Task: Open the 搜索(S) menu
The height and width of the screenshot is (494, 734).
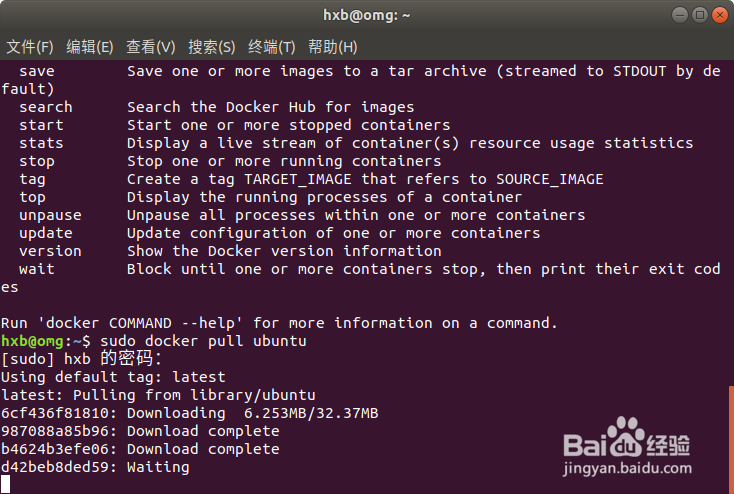Action: [212, 47]
